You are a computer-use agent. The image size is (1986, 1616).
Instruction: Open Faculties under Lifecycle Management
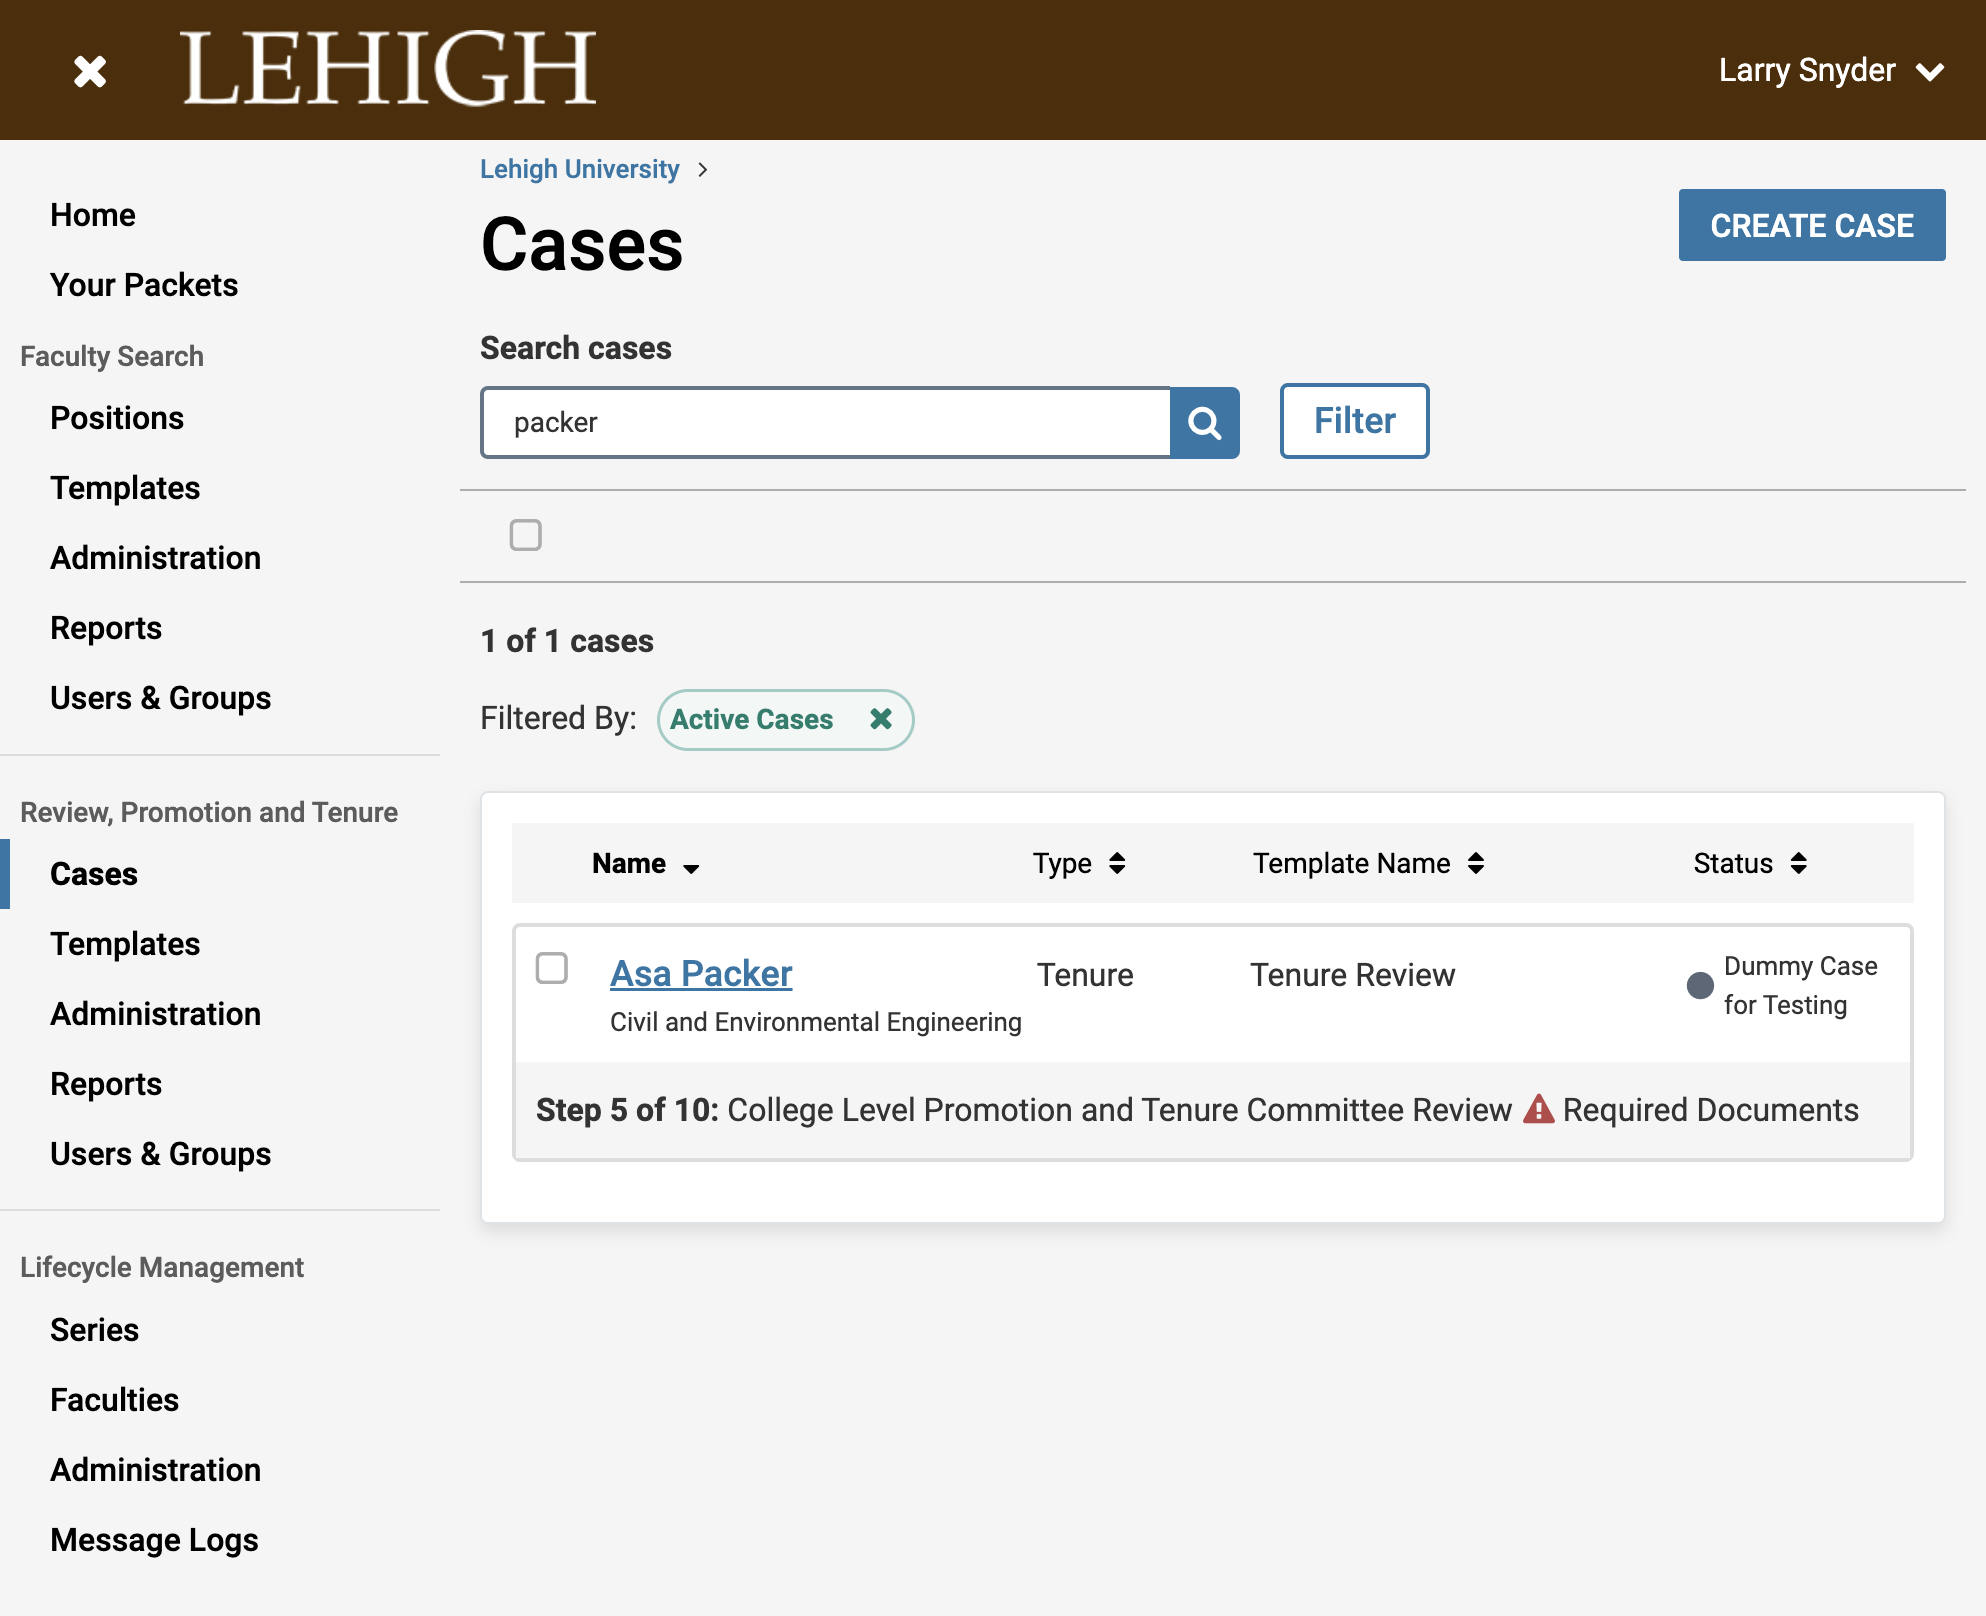[x=114, y=1400]
